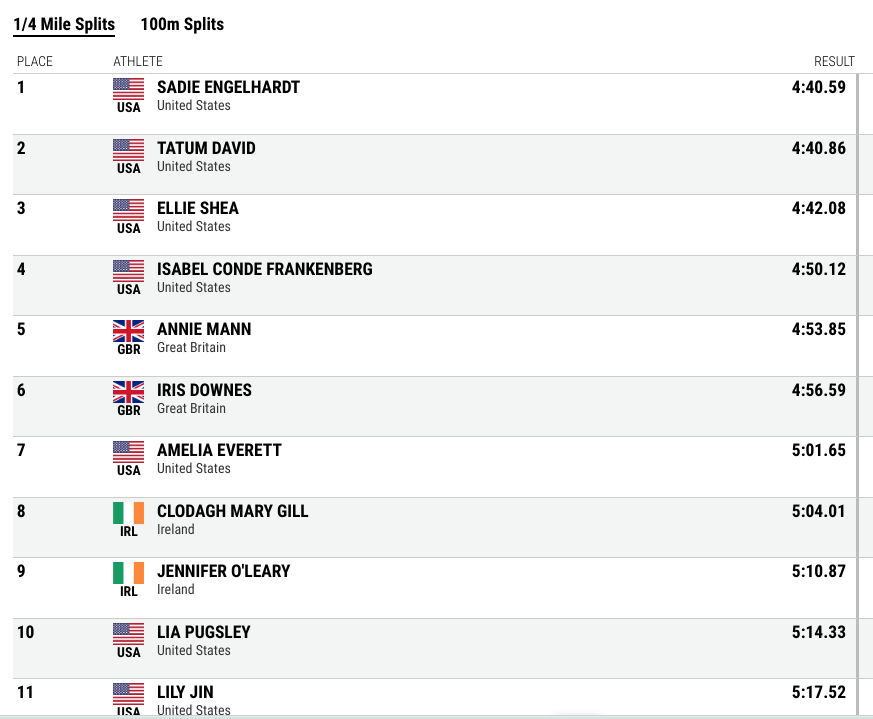873x719 pixels.
Task: Switch to the 100m Splits tab
Action: click(182, 25)
